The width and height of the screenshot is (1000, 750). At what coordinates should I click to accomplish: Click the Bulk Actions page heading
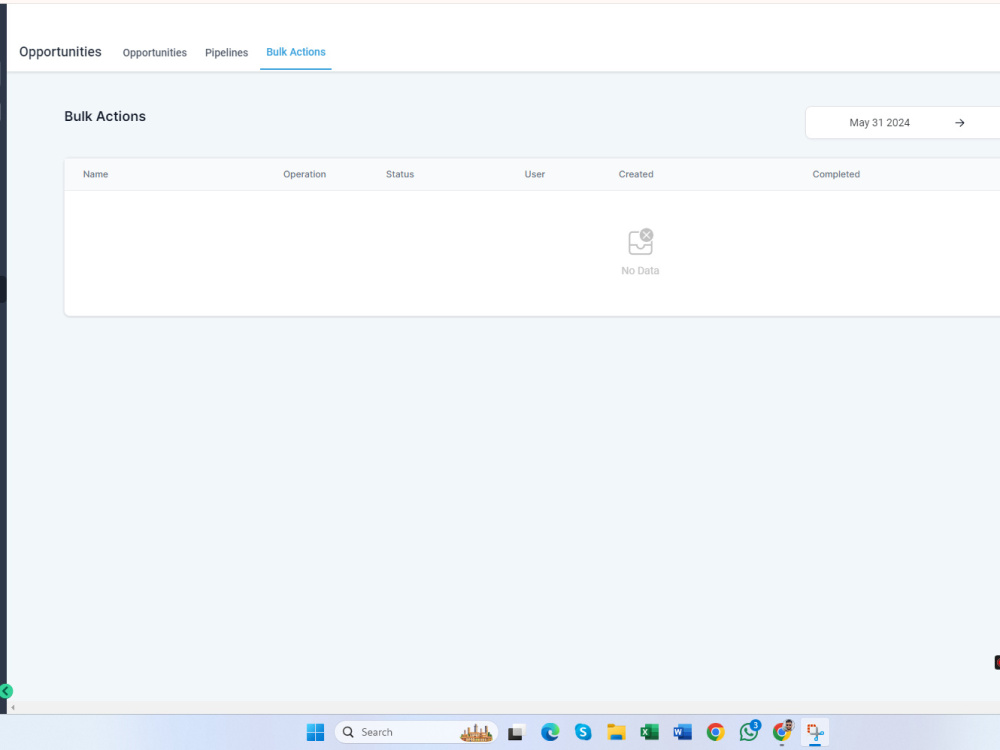pyautogui.click(x=105, y=116)
